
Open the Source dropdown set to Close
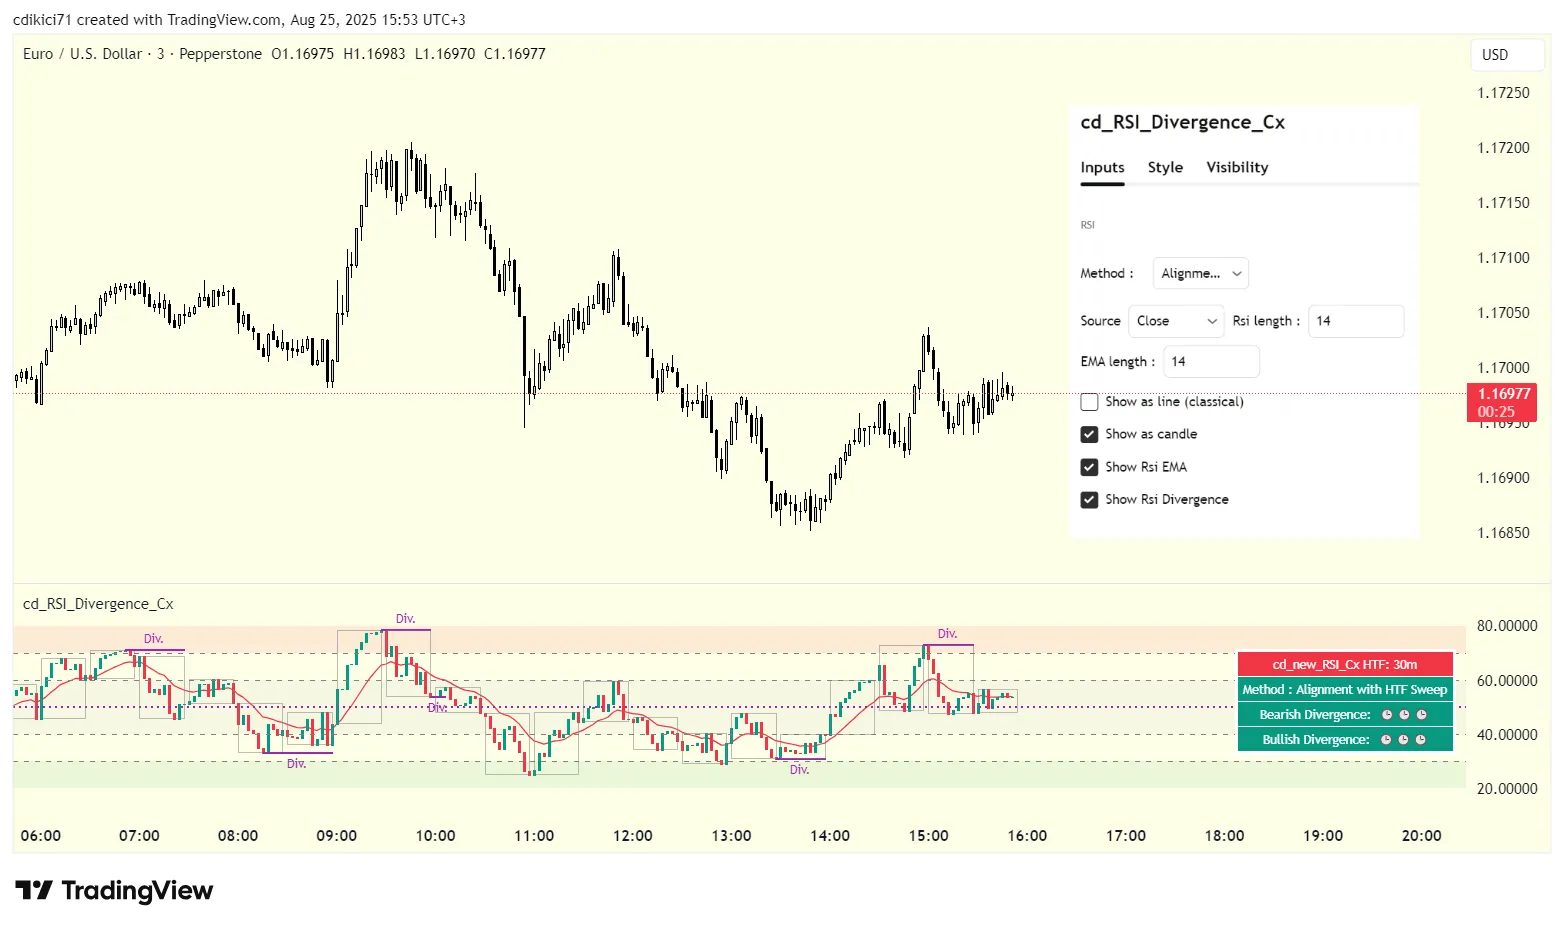point(1176,321)
